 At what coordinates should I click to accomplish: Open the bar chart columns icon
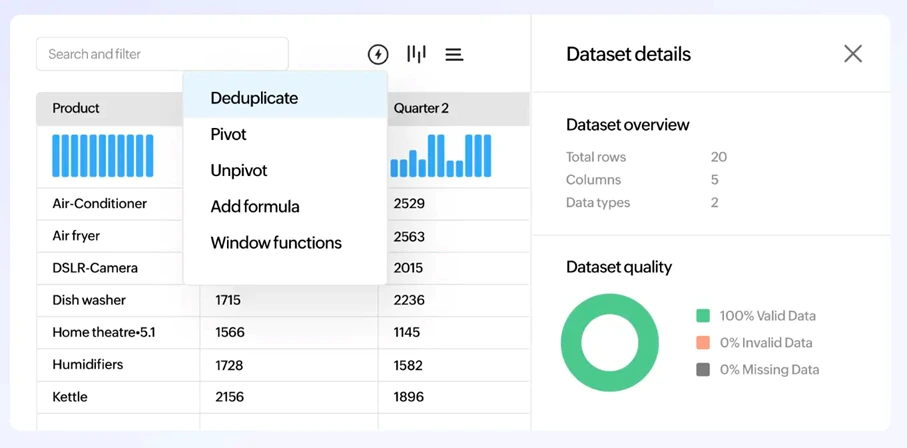[416, 54]
